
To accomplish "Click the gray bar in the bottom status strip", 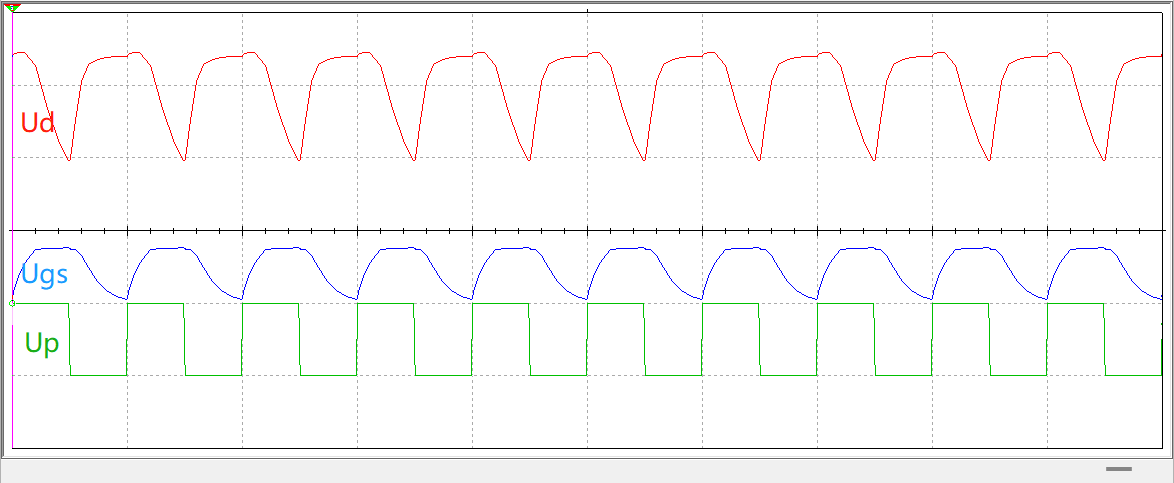I will tap(1118, 469).
